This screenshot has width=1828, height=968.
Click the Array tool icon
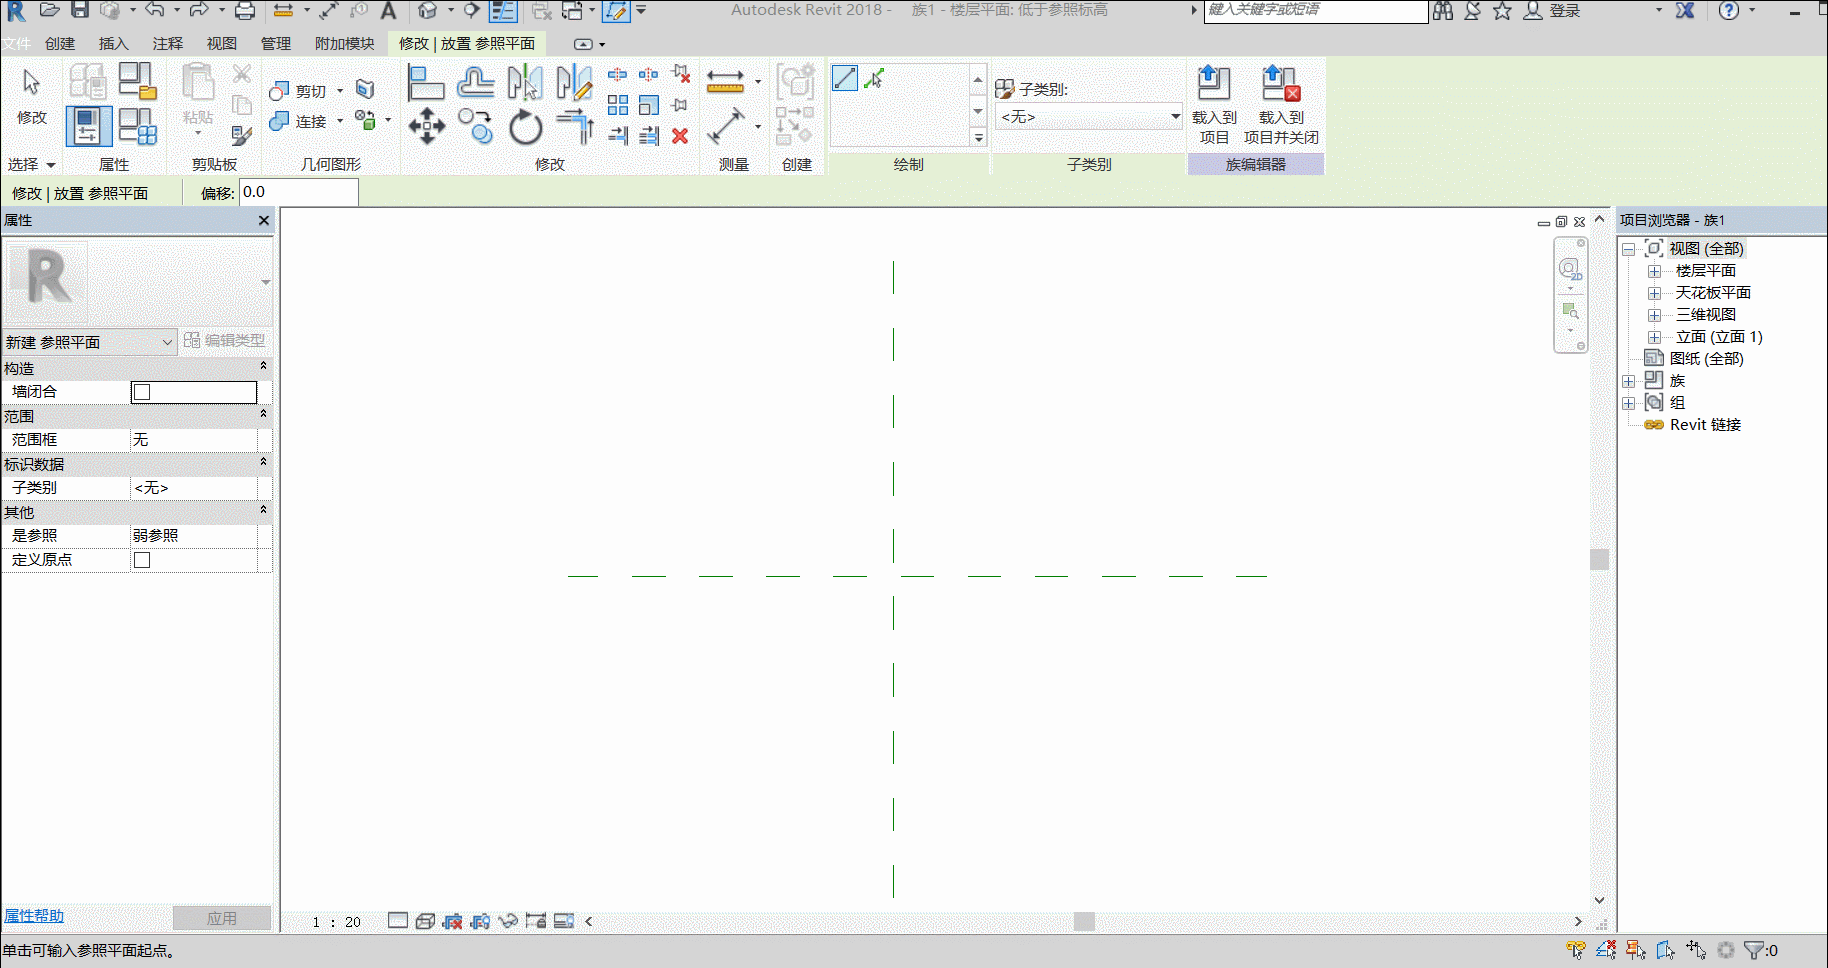[x=618, y=105]
